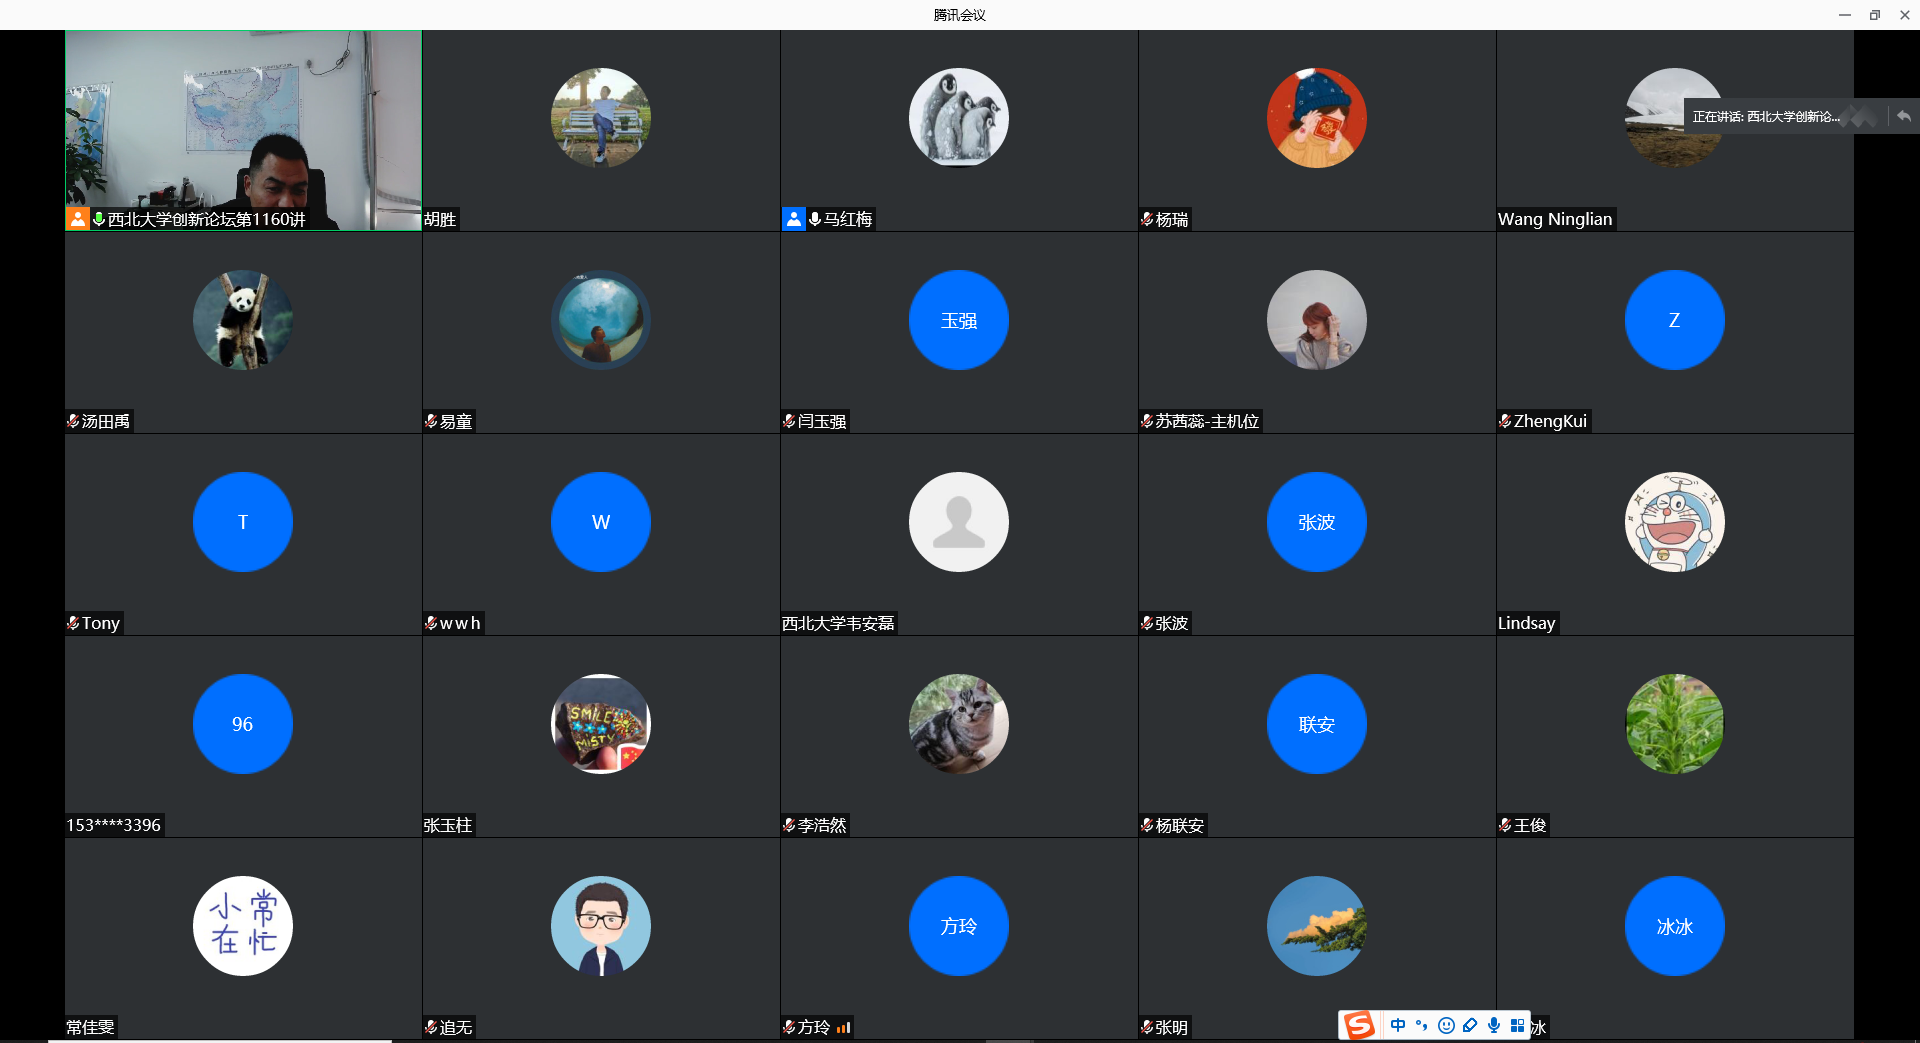Start voice input via microphone icon

[x=1494, y=1025]
